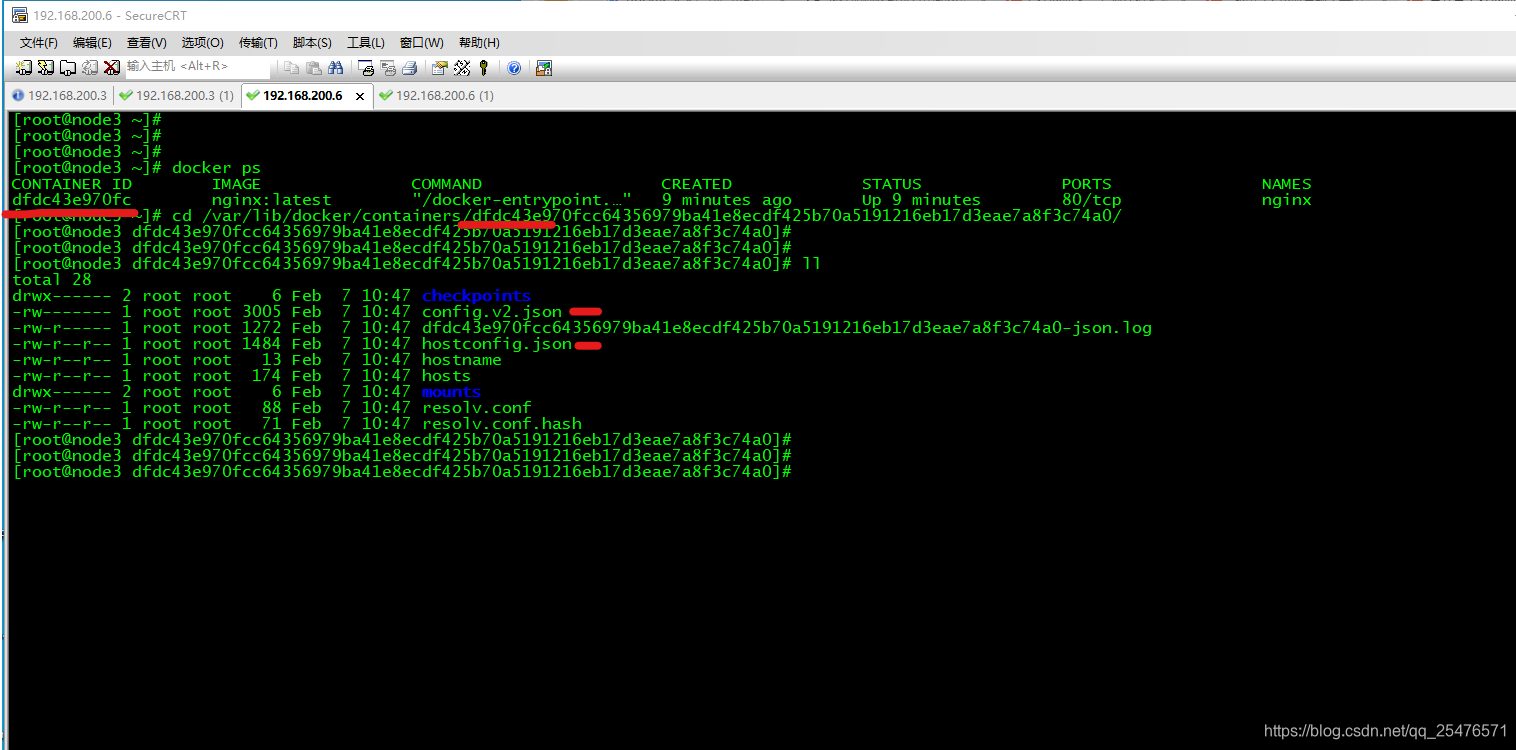Click the Print Selection toolbar icon
This screenshot has width=1516, height=750.
(388, 67)
